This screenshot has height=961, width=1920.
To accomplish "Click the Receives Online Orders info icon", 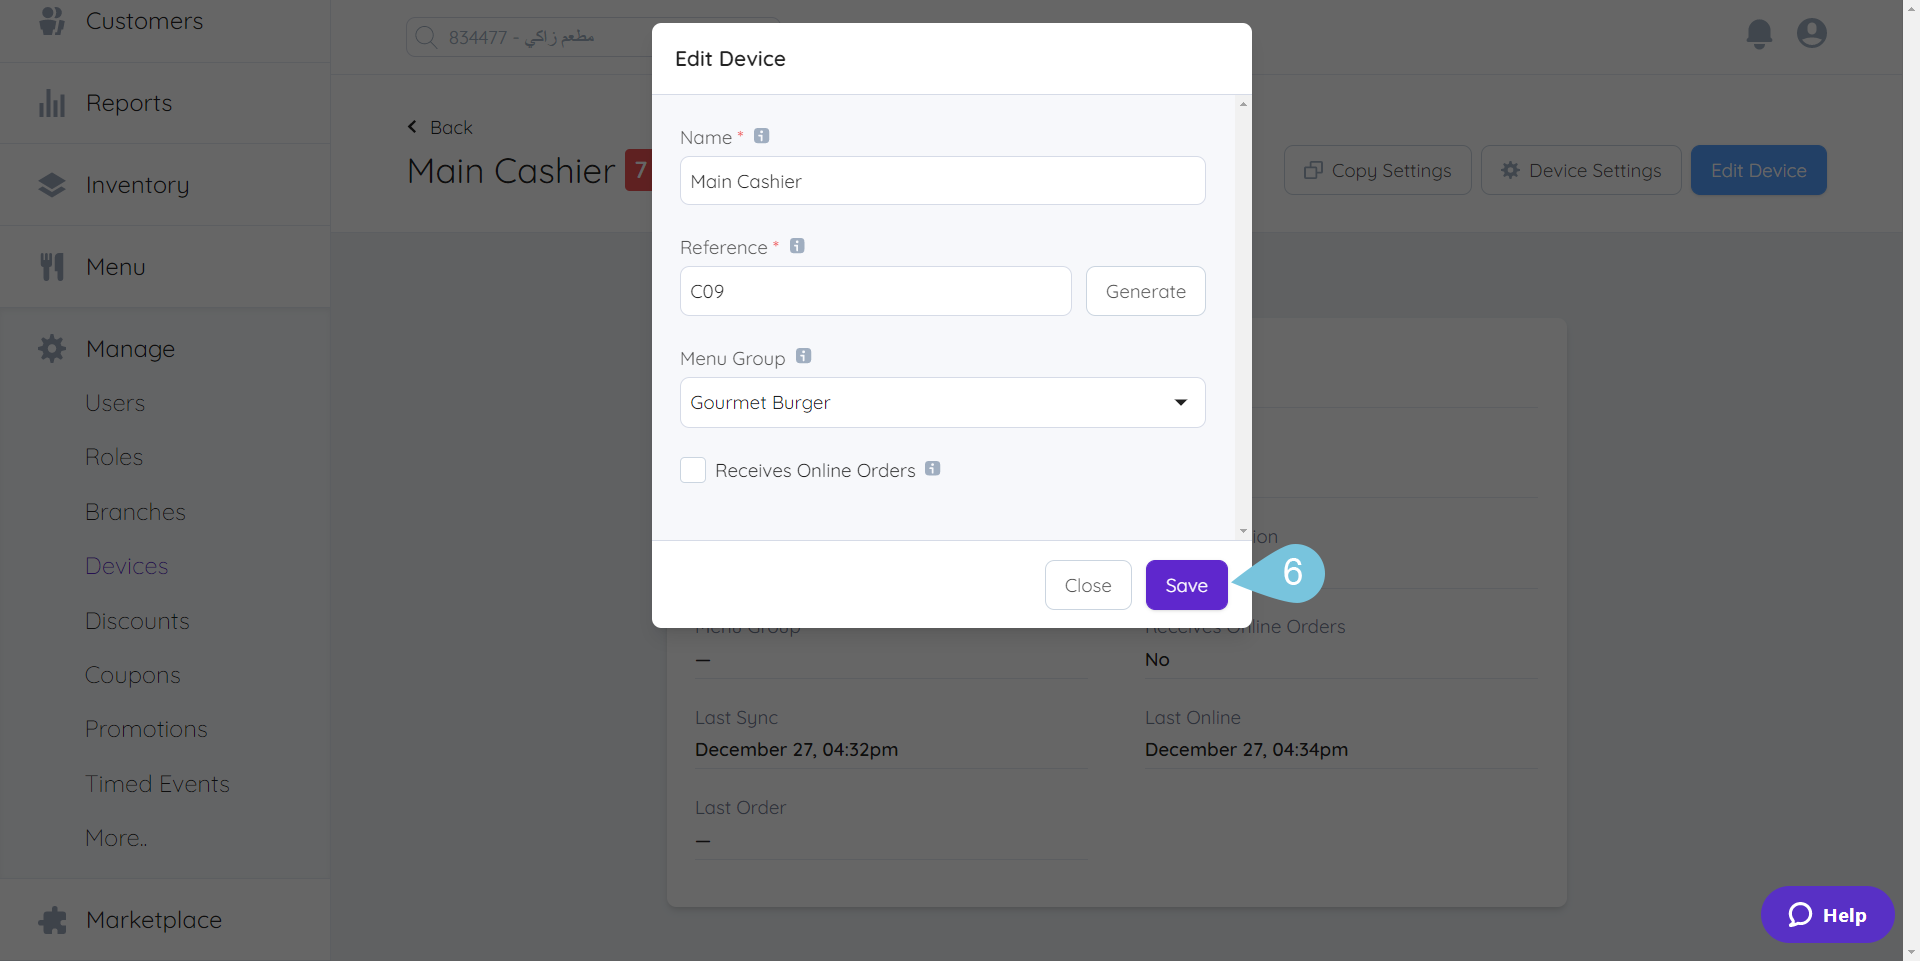I will [933, 467].
